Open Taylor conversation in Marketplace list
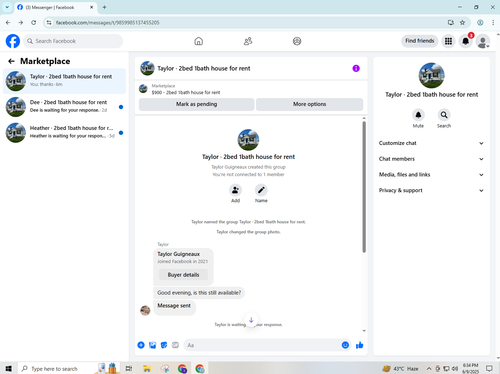This screenshot has width=500, height=374. tap(64, 81)
